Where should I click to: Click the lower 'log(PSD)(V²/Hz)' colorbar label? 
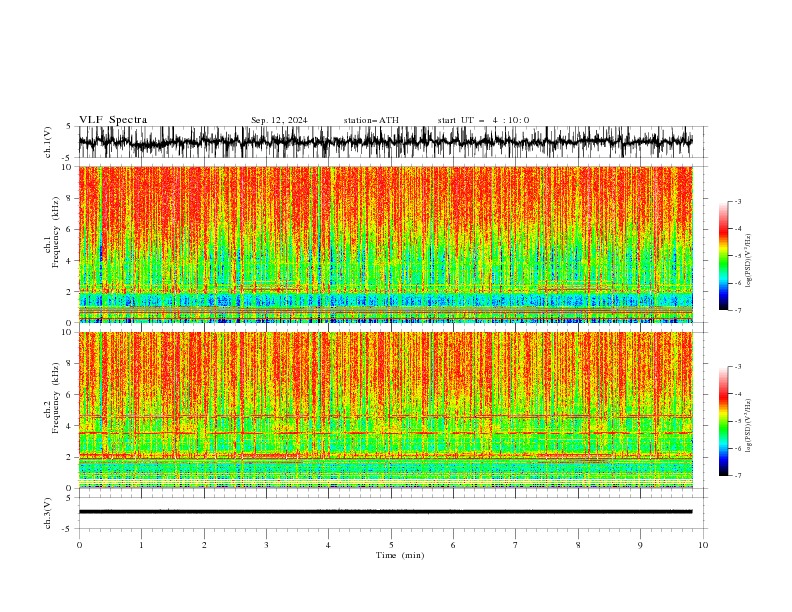click(748, 426)
